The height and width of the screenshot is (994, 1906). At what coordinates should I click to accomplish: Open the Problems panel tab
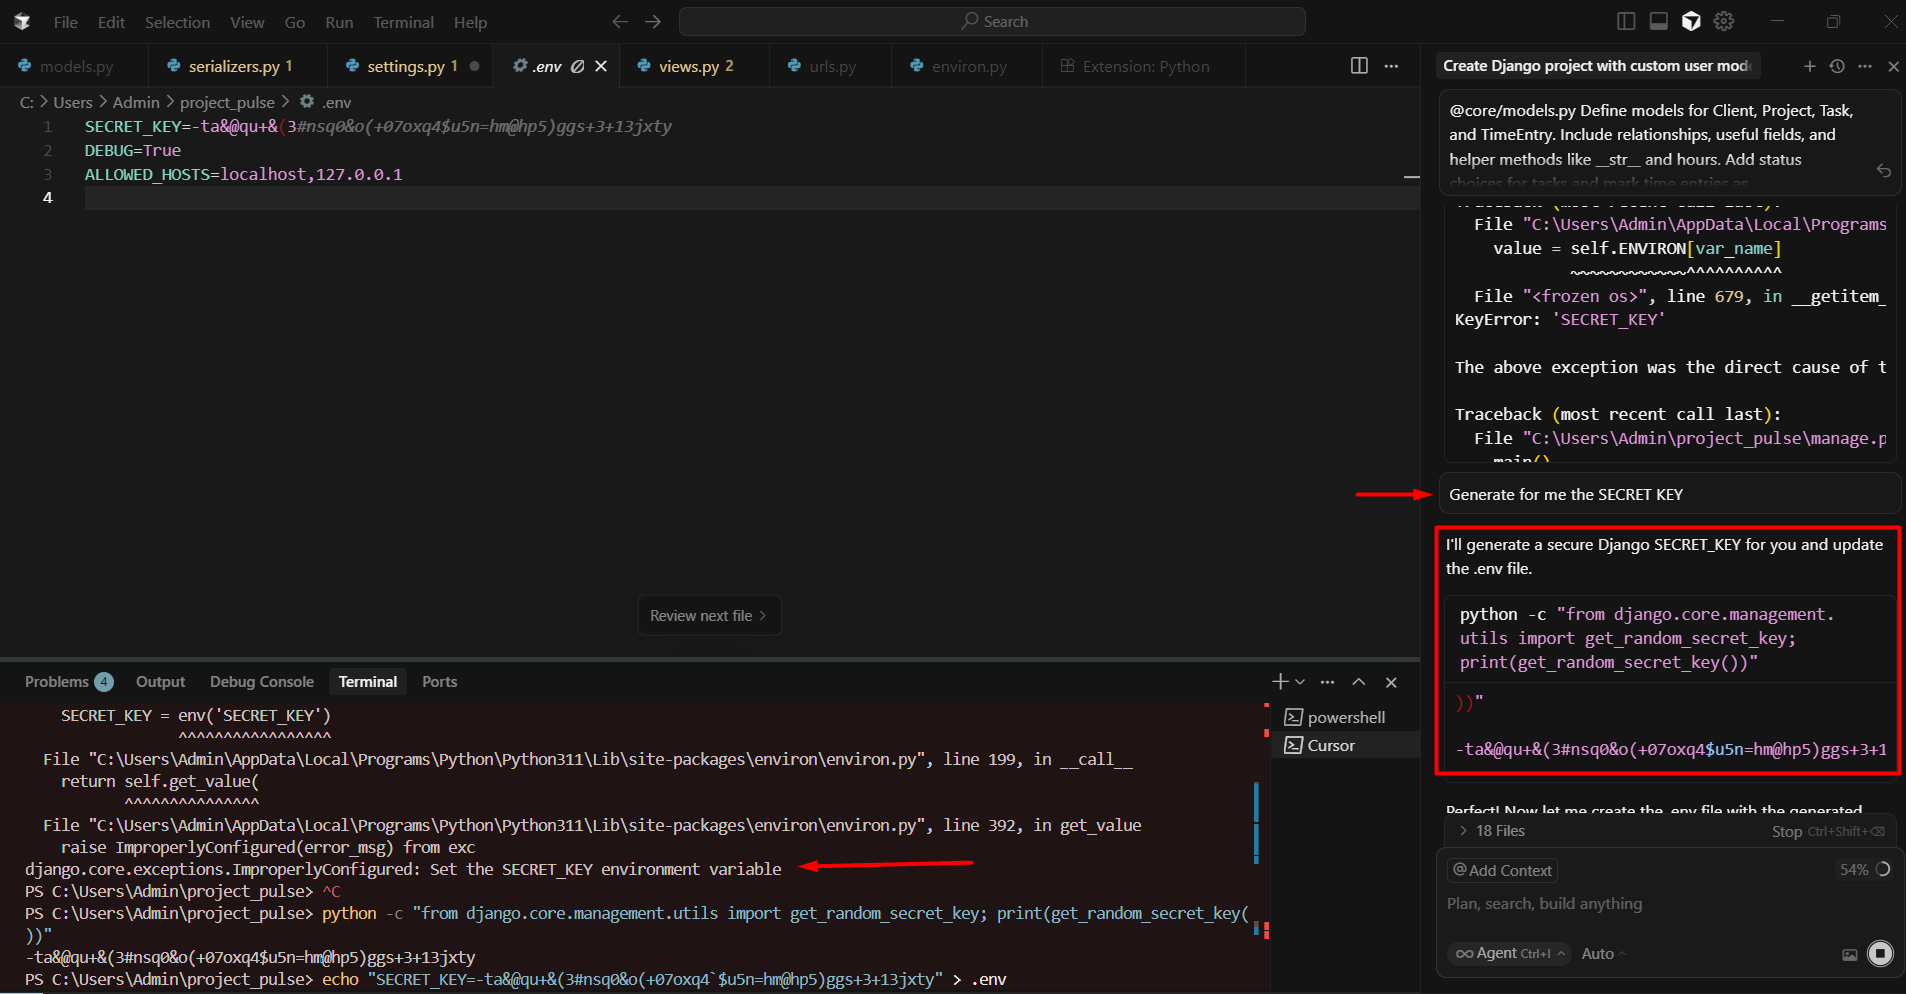tap(68, 682)
